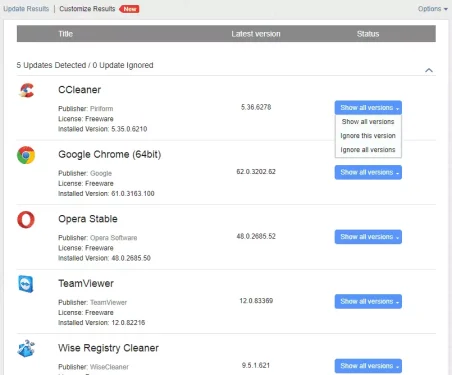Click the Piriform publisher link
This screenshot has width=452, height=375.
coord(102,109)
